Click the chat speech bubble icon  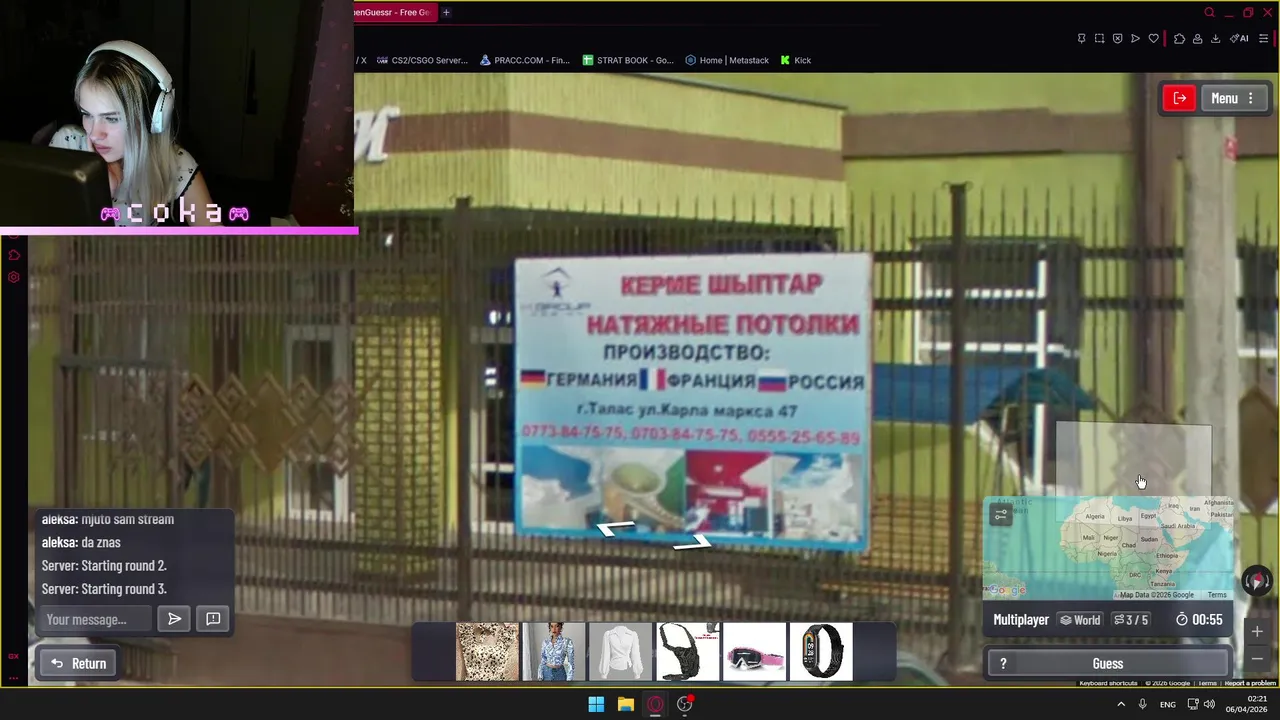coord(213,619)
